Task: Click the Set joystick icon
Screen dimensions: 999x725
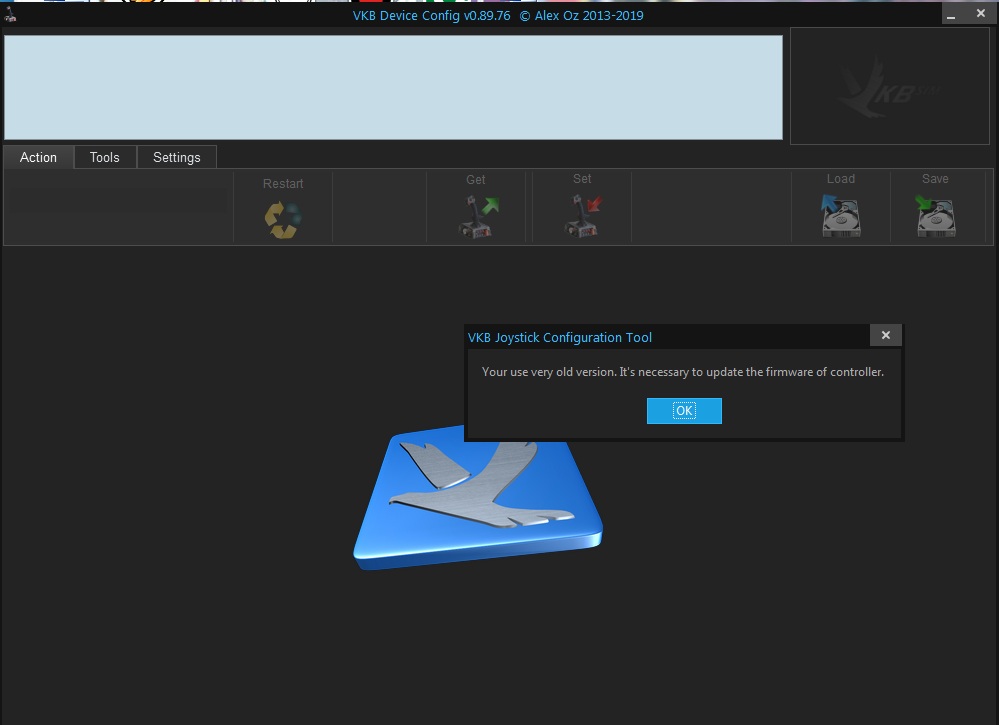Action: (583, 215)
